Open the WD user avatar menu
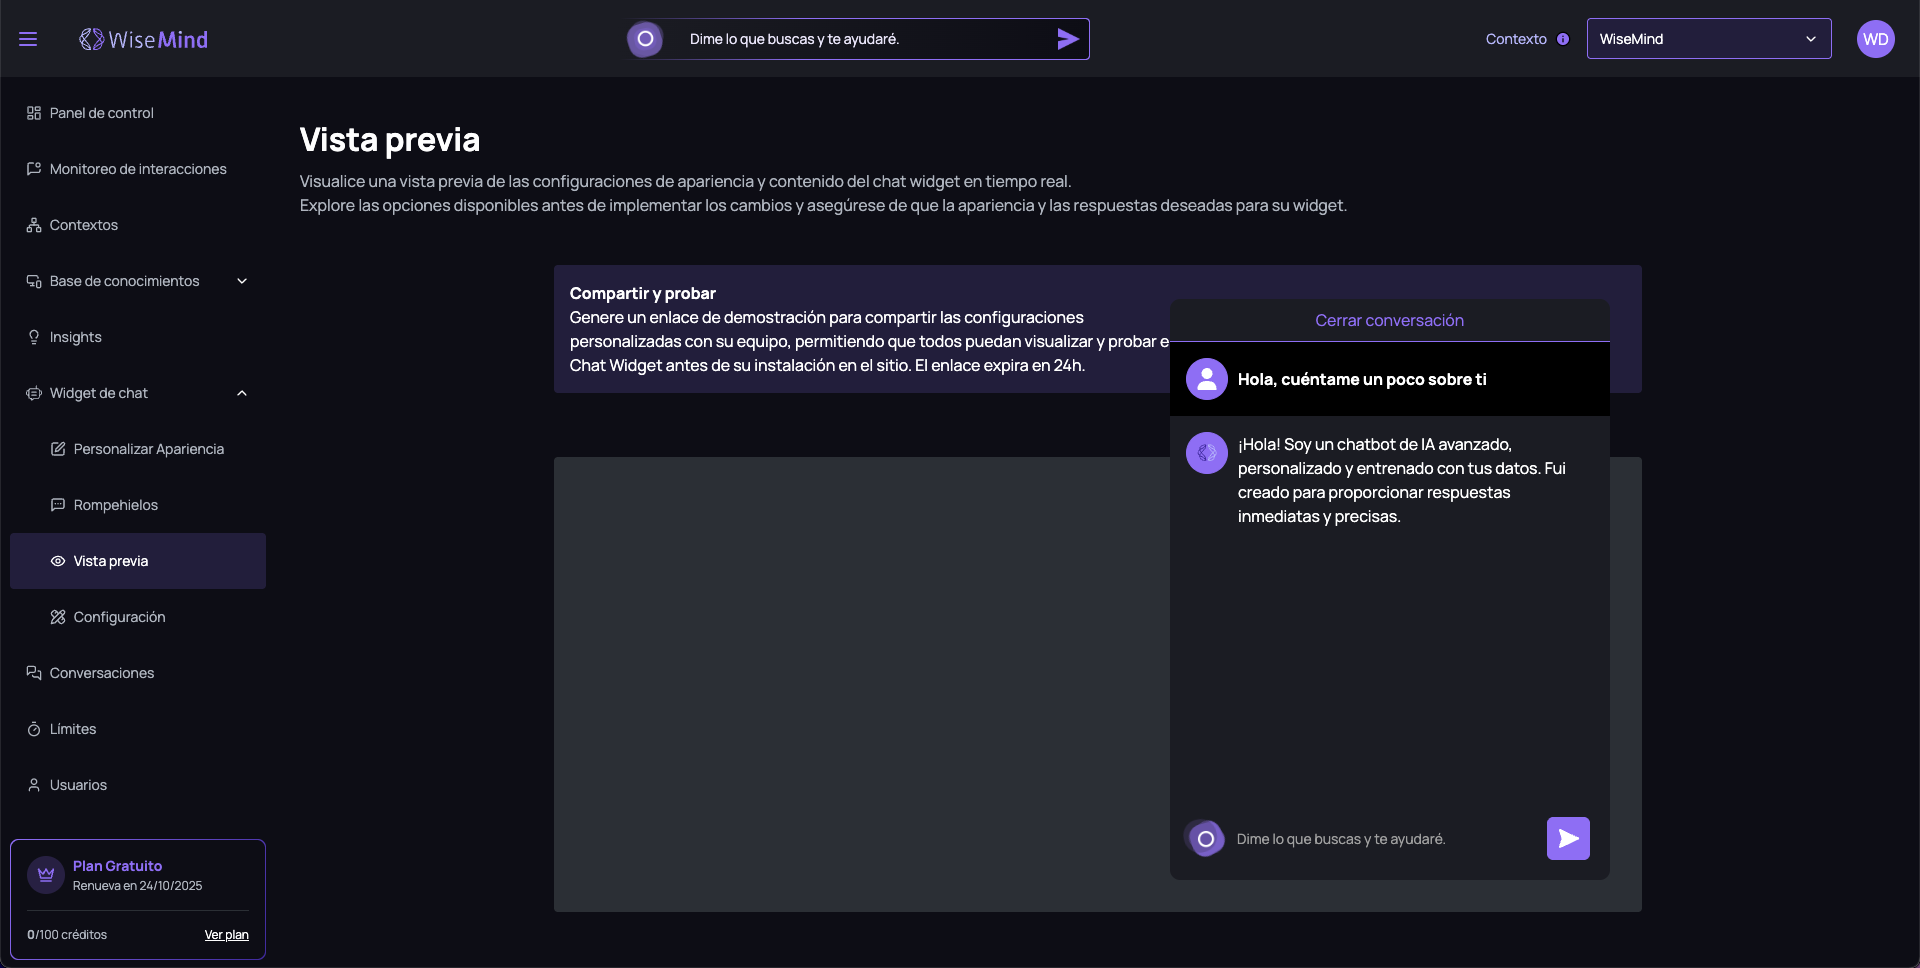1920x968 pixels. click(x=1875, y=39)
